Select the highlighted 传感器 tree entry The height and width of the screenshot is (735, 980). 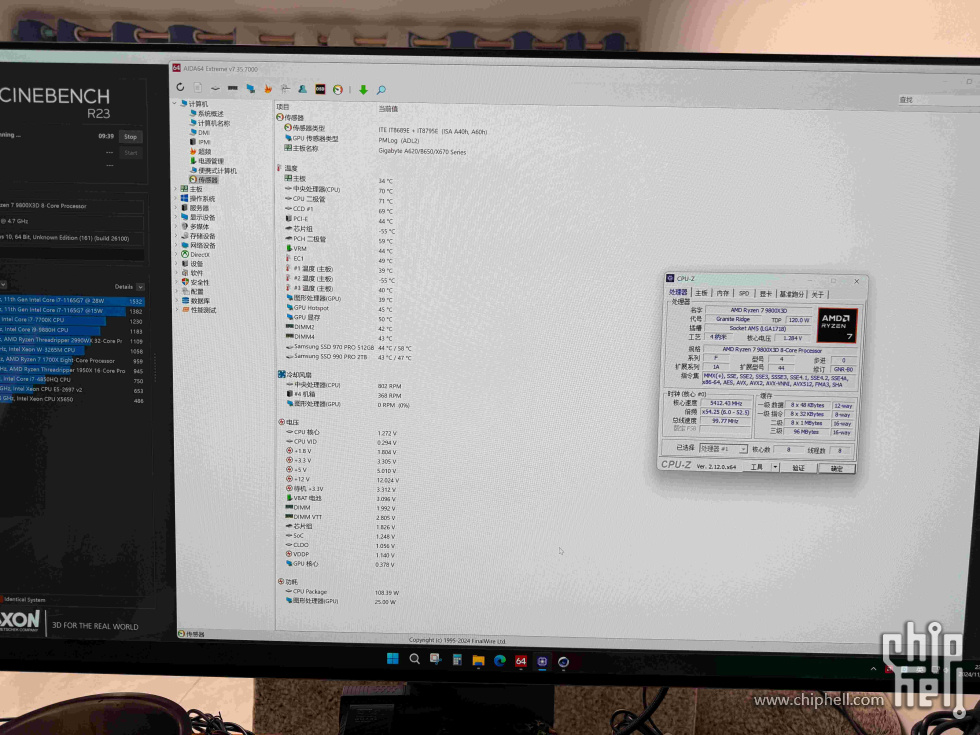[203, 180]
